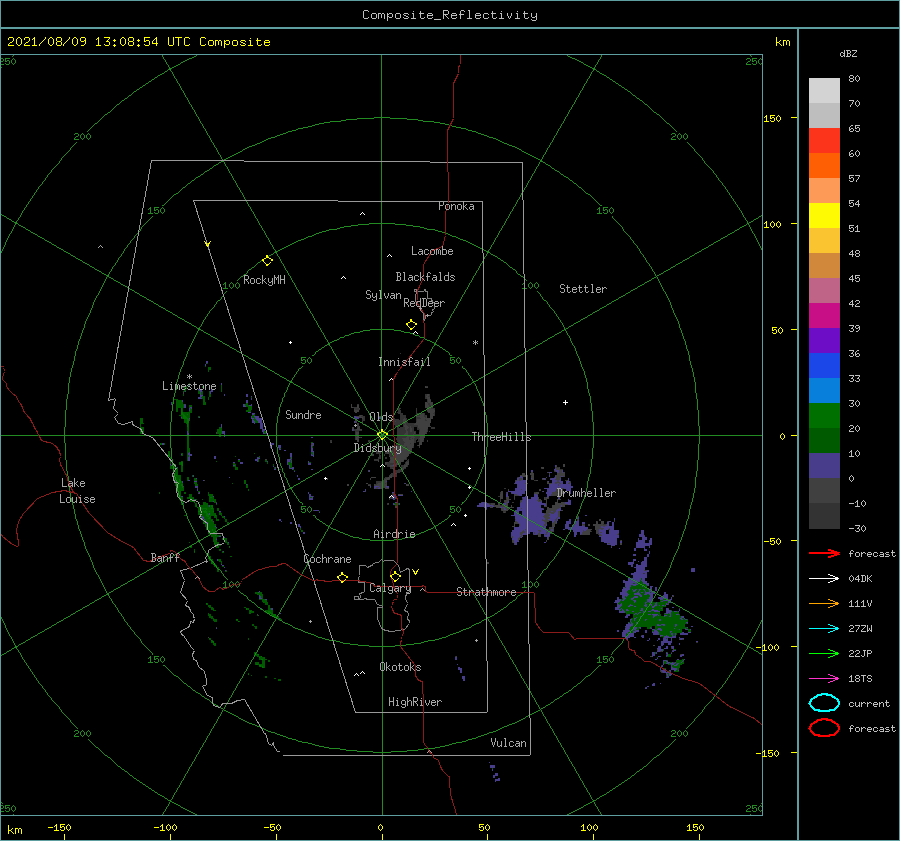Click the magenta 18TS arrow icon
Image resolution: width=900 pixels, height=841 pixels.
[x=824, y=679]
